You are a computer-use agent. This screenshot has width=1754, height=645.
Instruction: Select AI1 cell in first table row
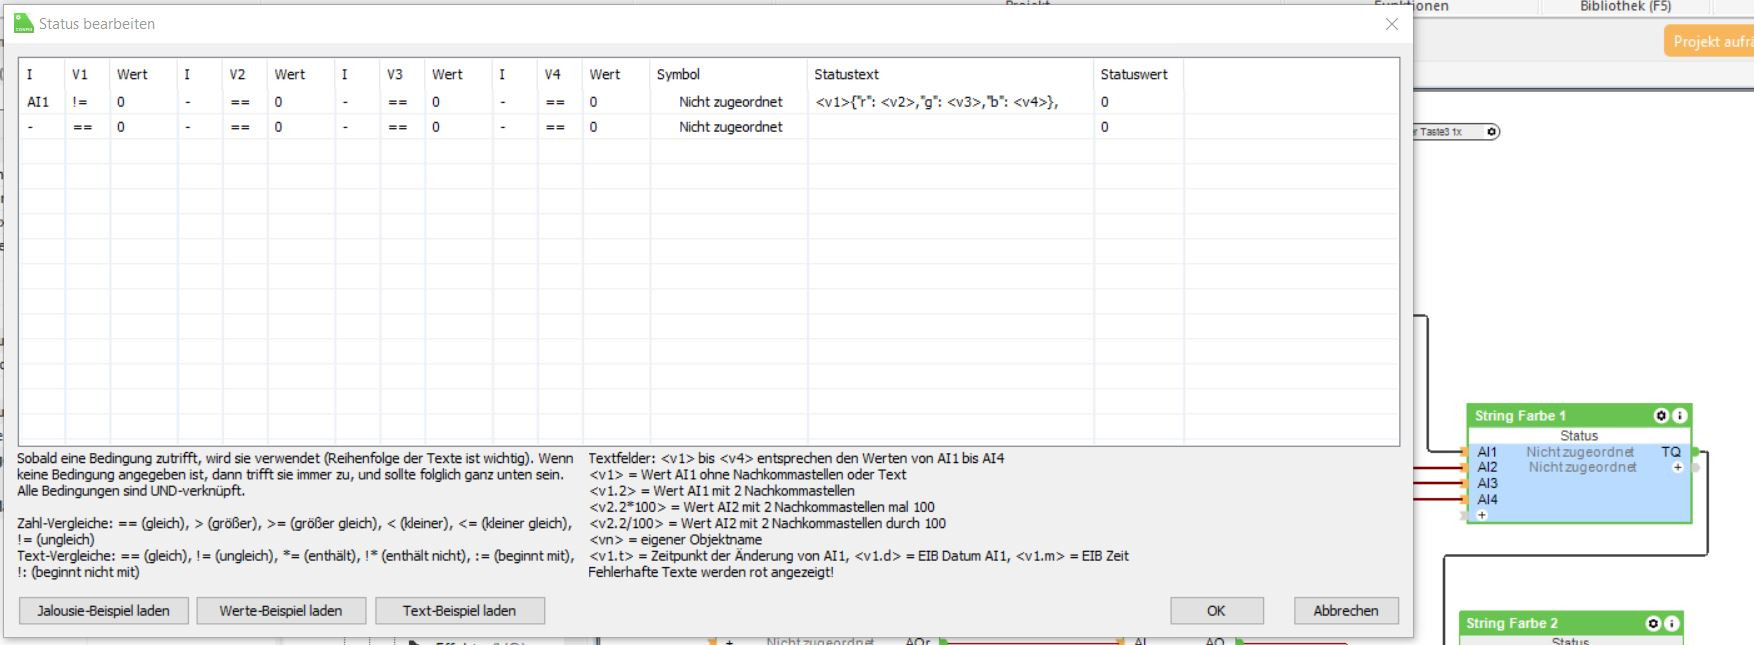(x=42, y=102)
